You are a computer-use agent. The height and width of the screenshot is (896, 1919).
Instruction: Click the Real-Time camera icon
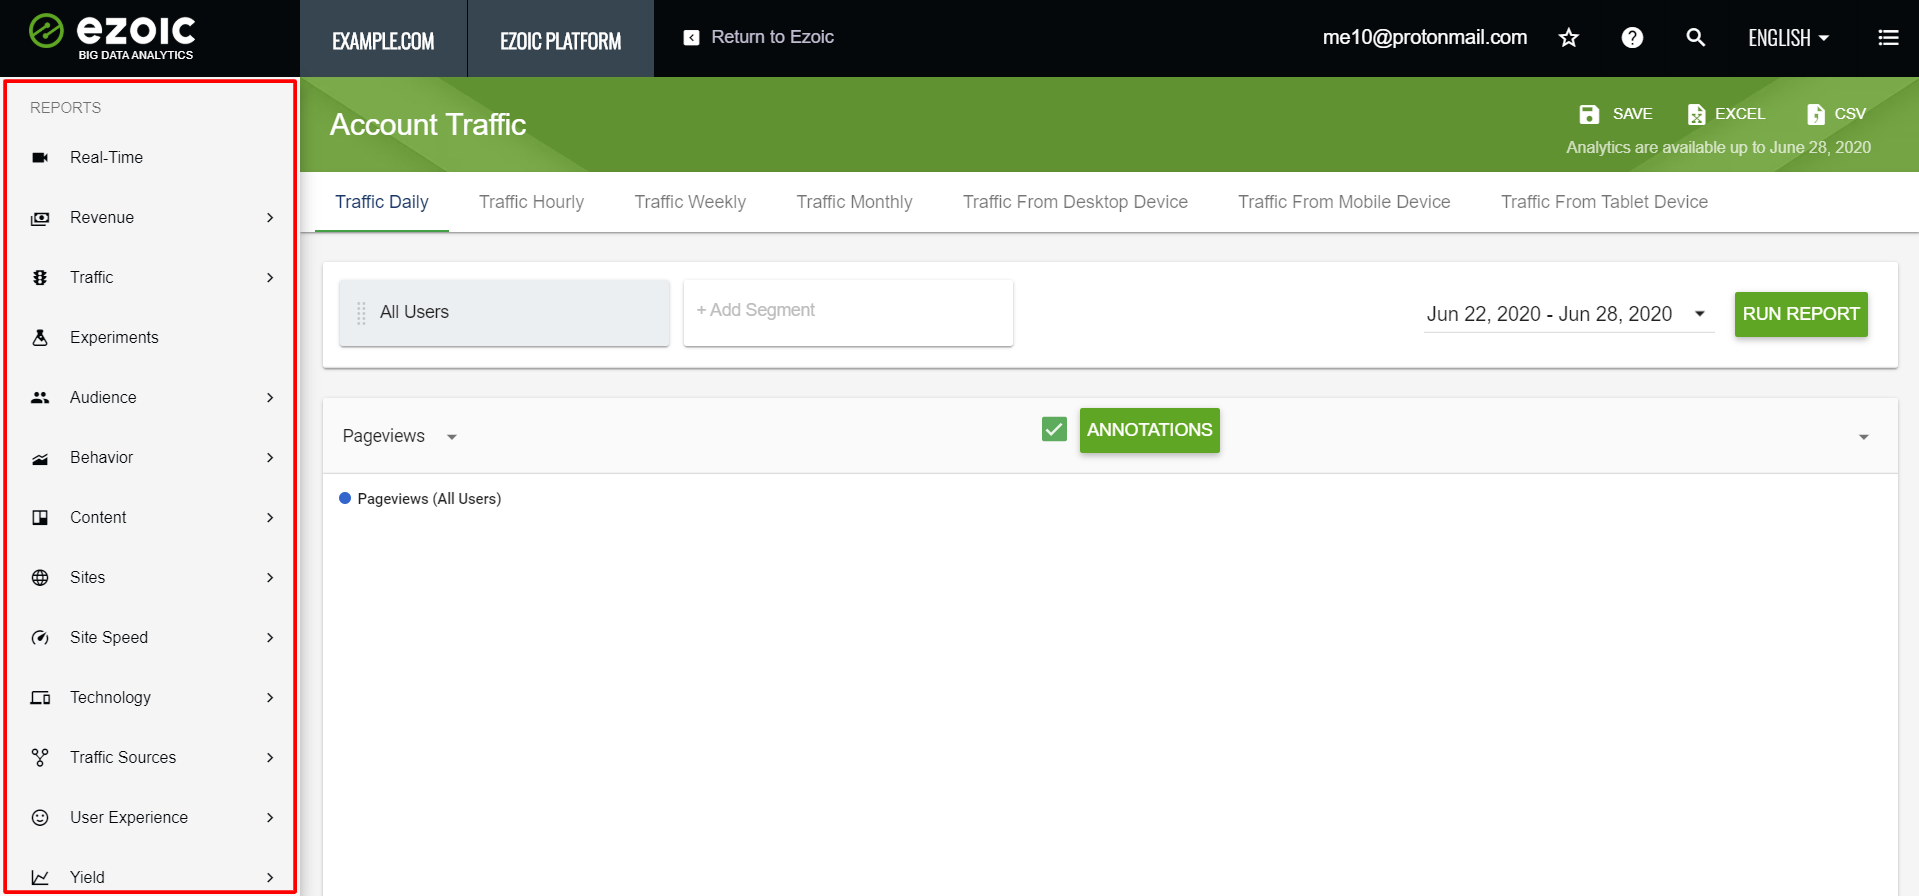tap(40, 158)
